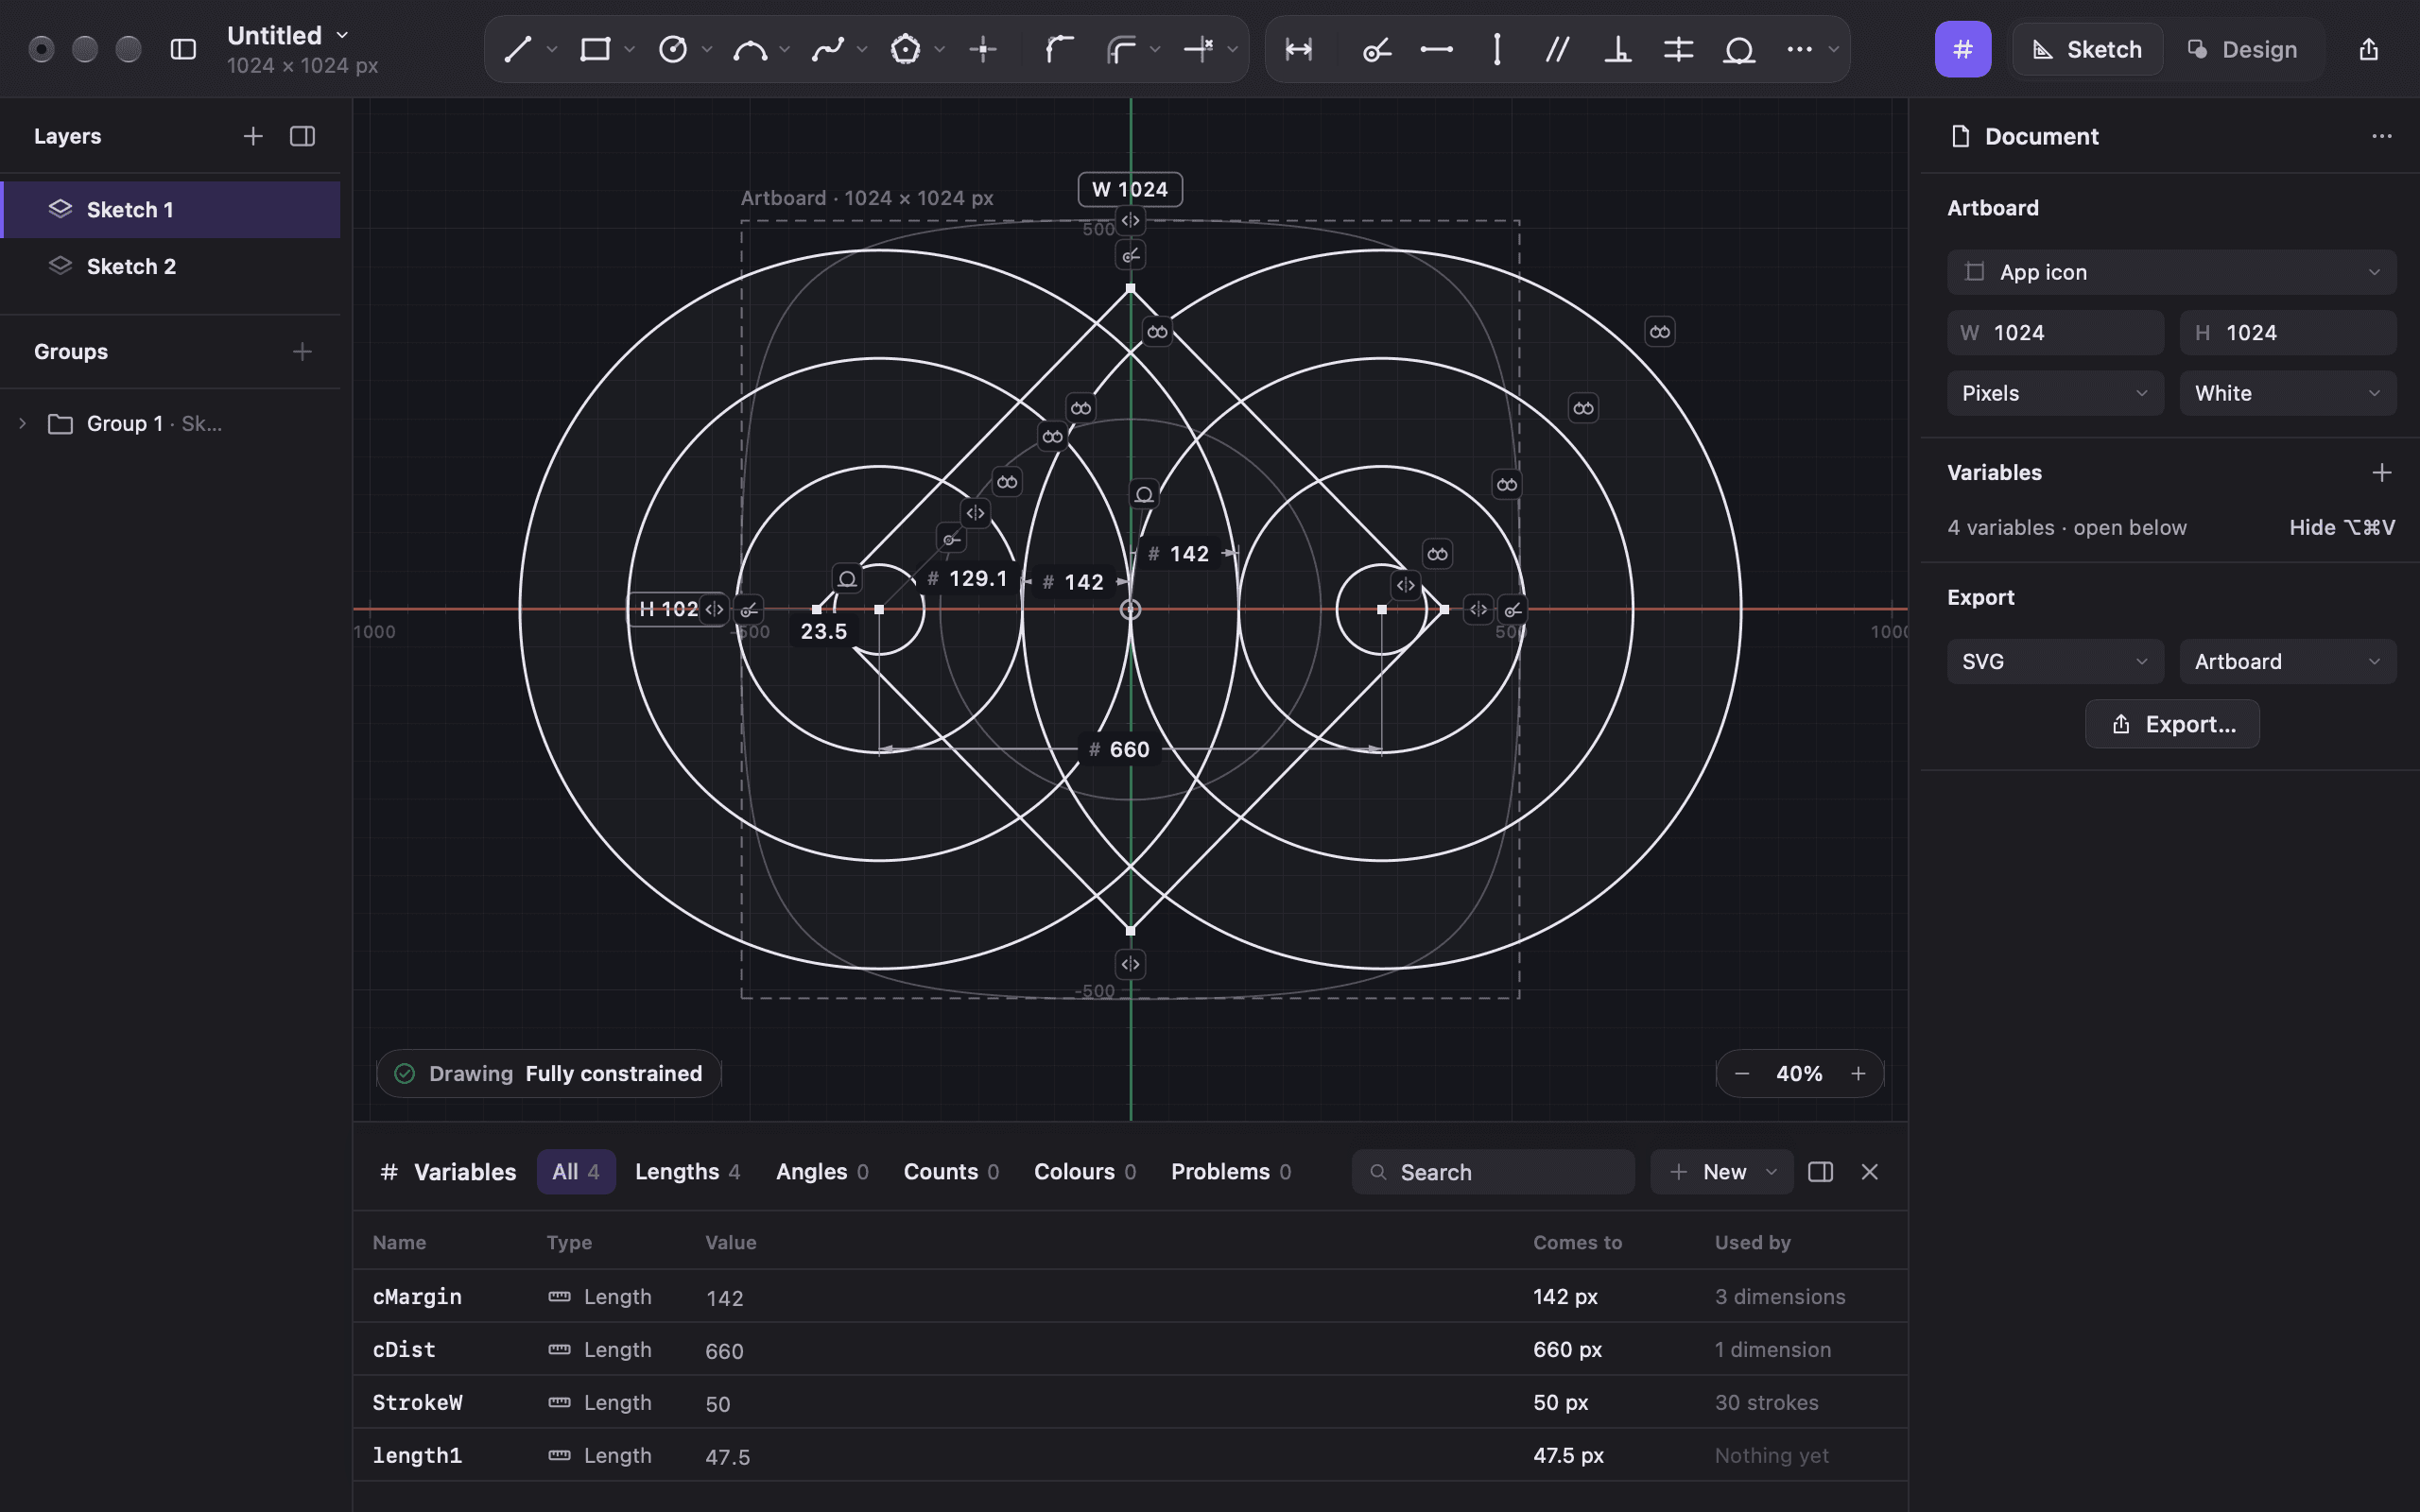Switch to Sketch mode
This screenshot has width=2420, height=1512.
click(2087, 49)
